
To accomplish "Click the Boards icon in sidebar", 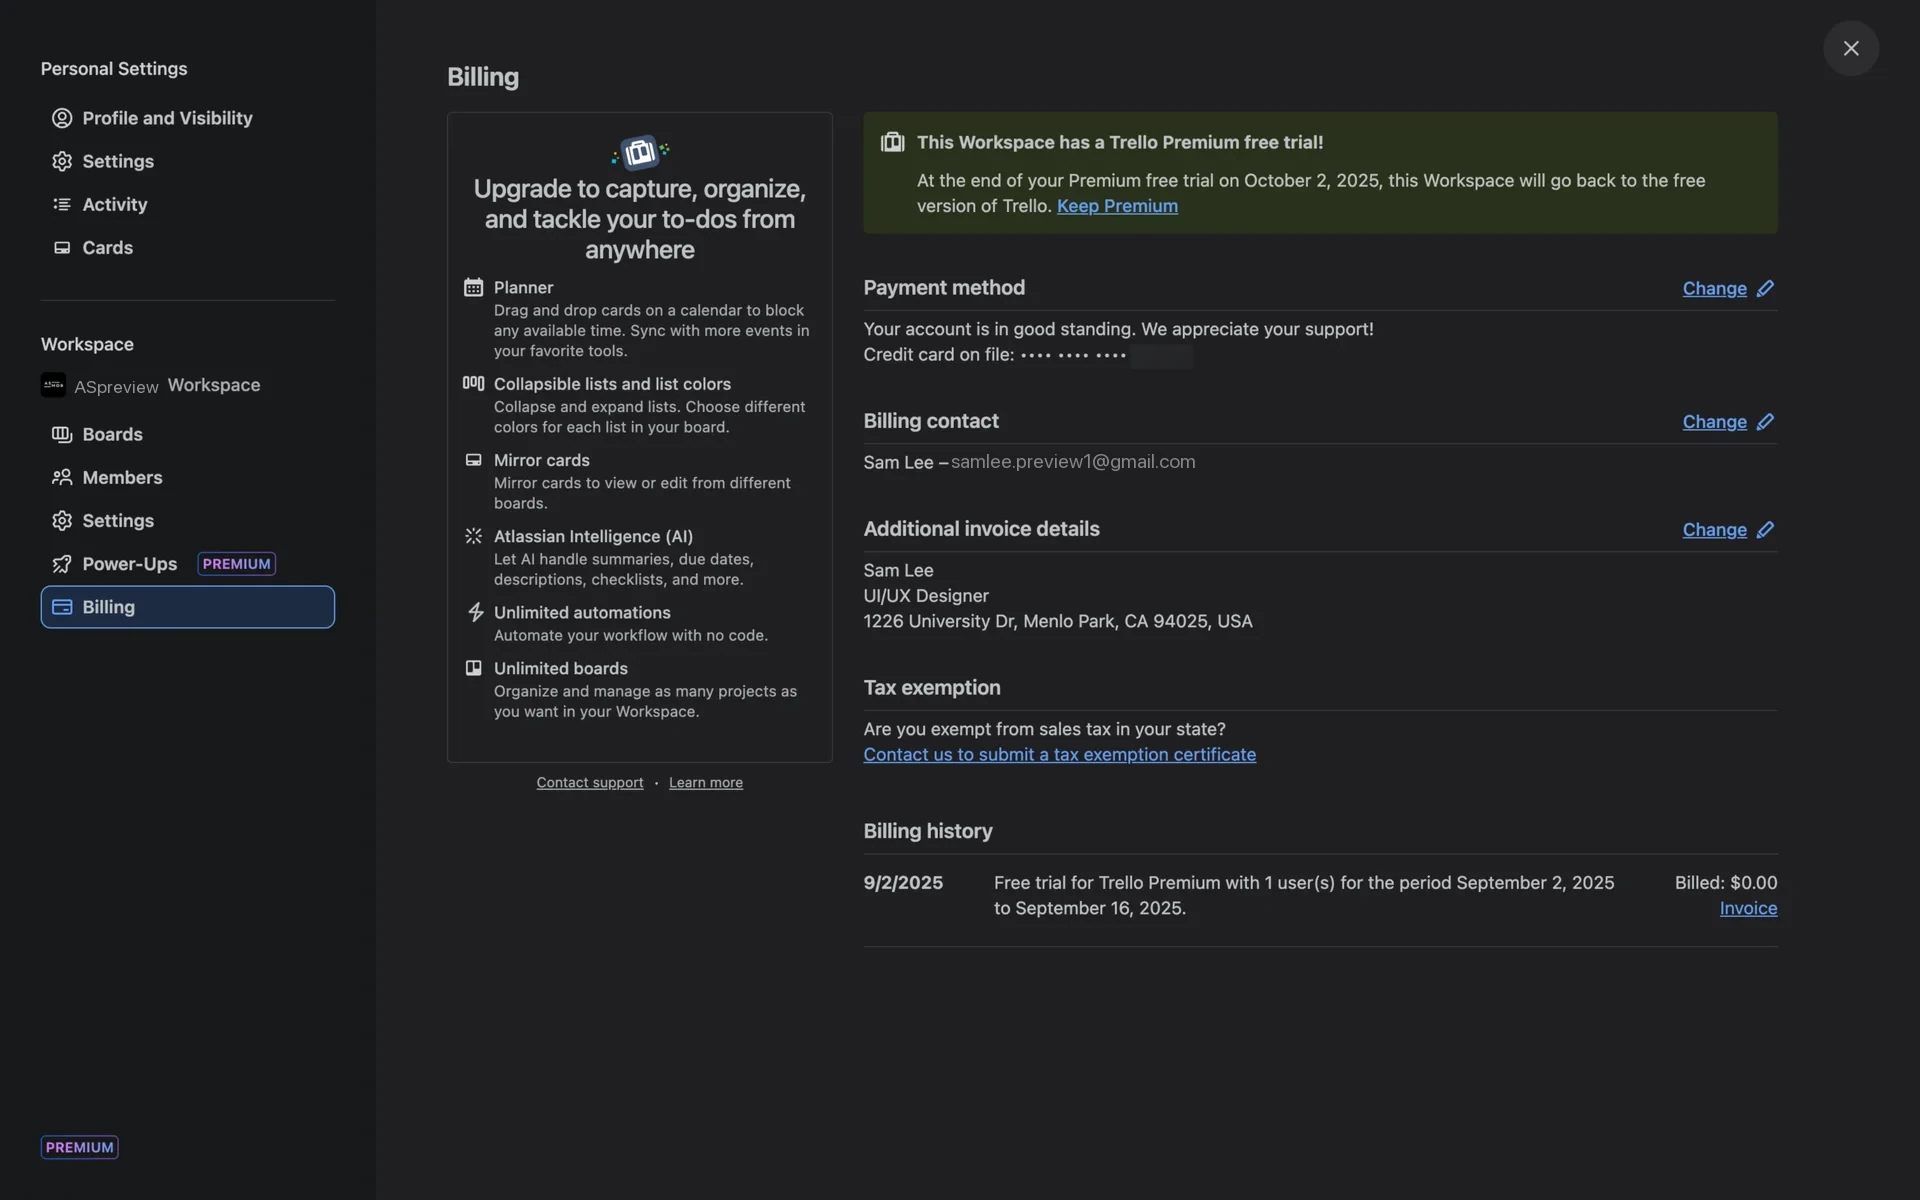I will (x=62, y=434).
